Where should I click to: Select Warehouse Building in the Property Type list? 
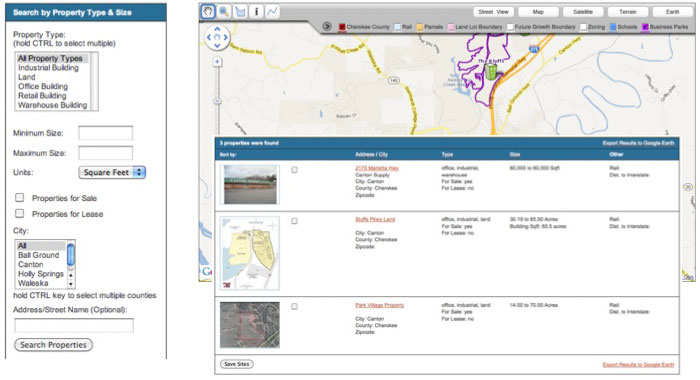(x=52, y=105)
